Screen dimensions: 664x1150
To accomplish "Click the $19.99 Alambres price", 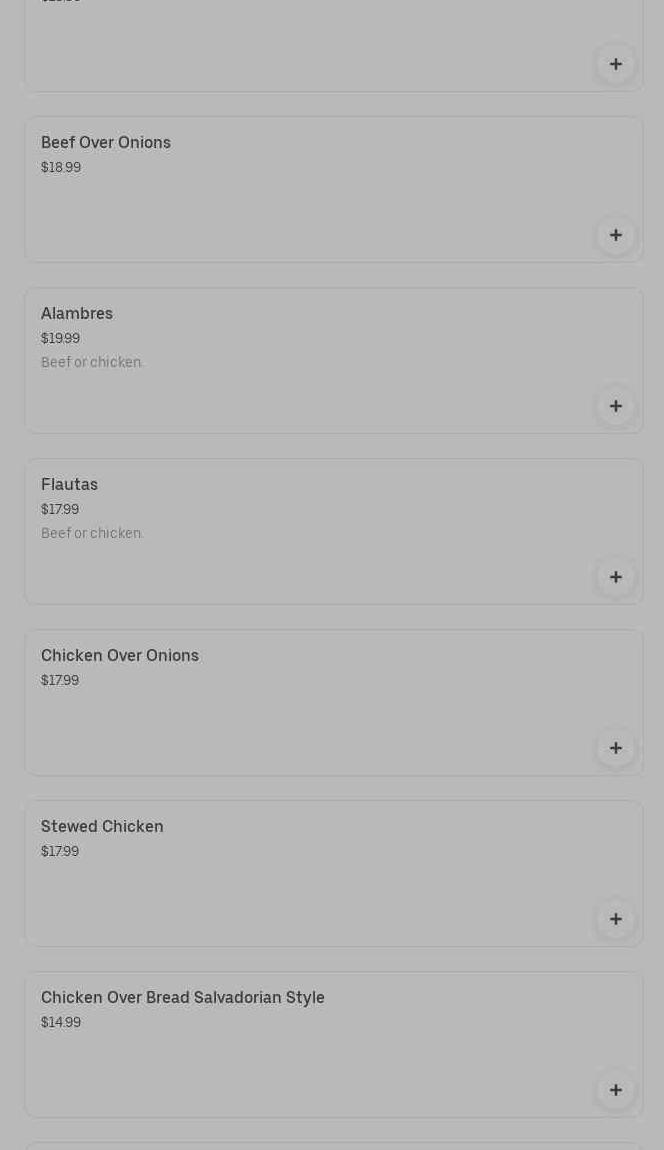I will [60, 338].
